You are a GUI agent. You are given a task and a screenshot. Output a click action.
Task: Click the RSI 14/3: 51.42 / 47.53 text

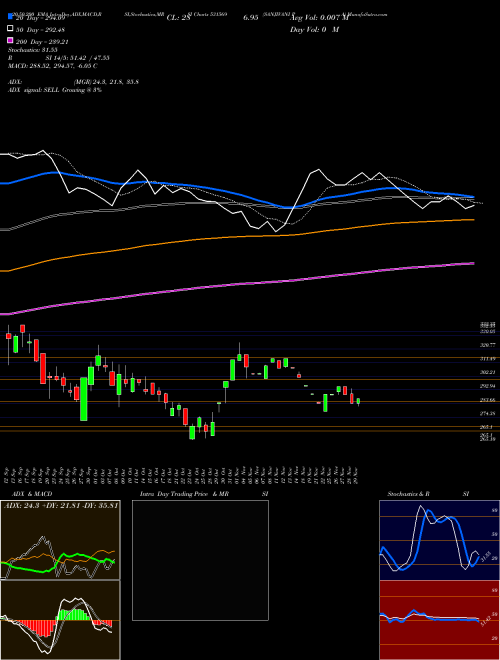click(x=59, y=58)
